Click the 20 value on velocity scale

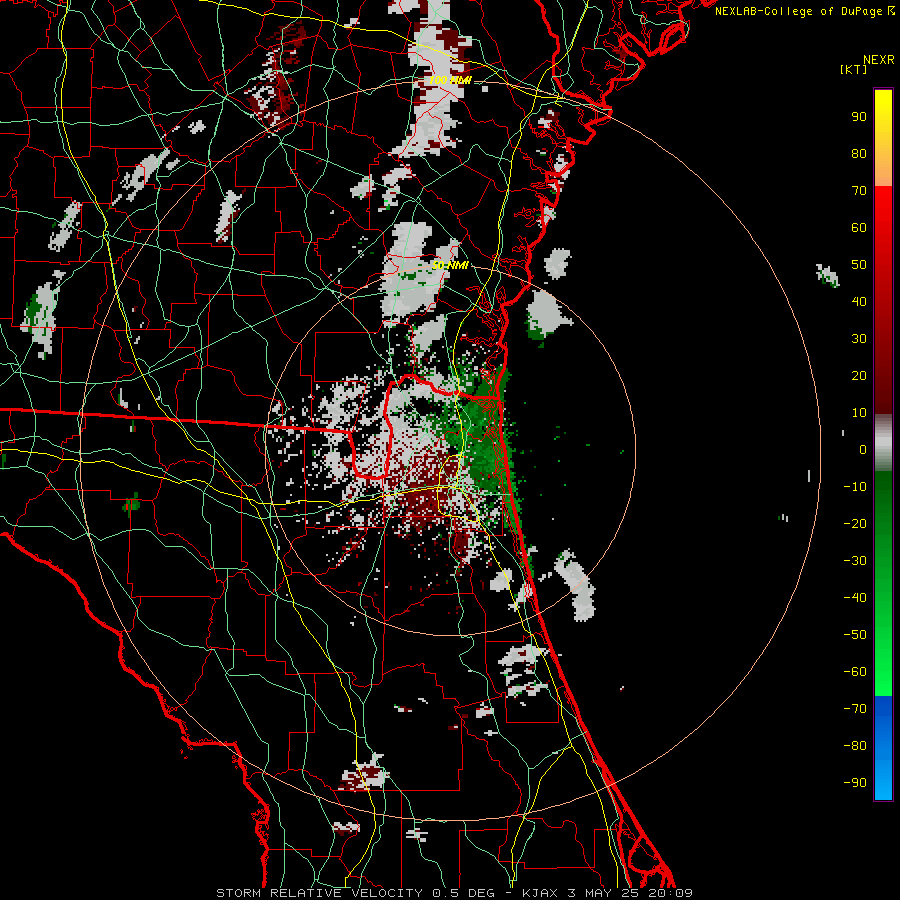coord(859,376)
